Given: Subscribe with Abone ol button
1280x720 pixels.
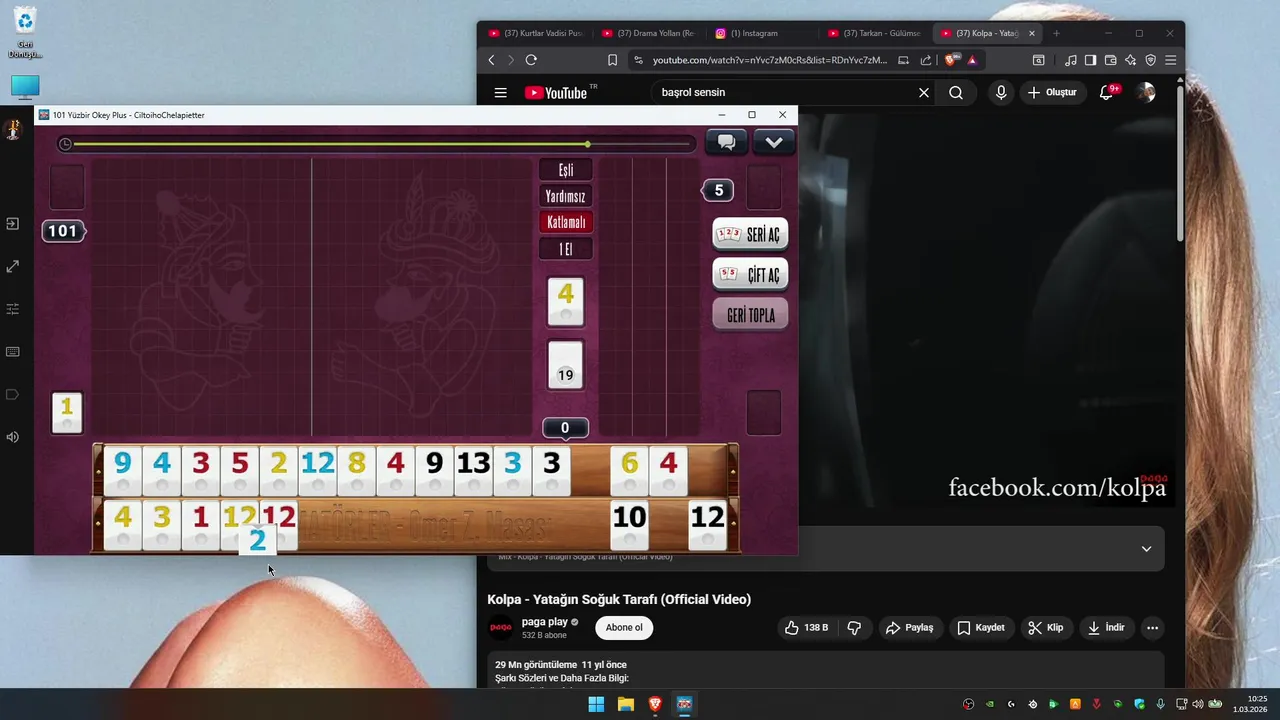Looking at the screenshot, I should (624, 628).
